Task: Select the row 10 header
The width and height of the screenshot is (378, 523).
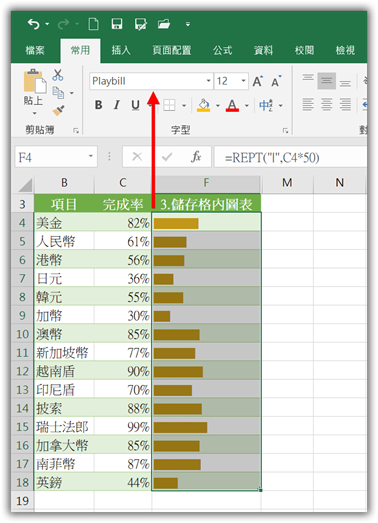Action: point(22,334)
